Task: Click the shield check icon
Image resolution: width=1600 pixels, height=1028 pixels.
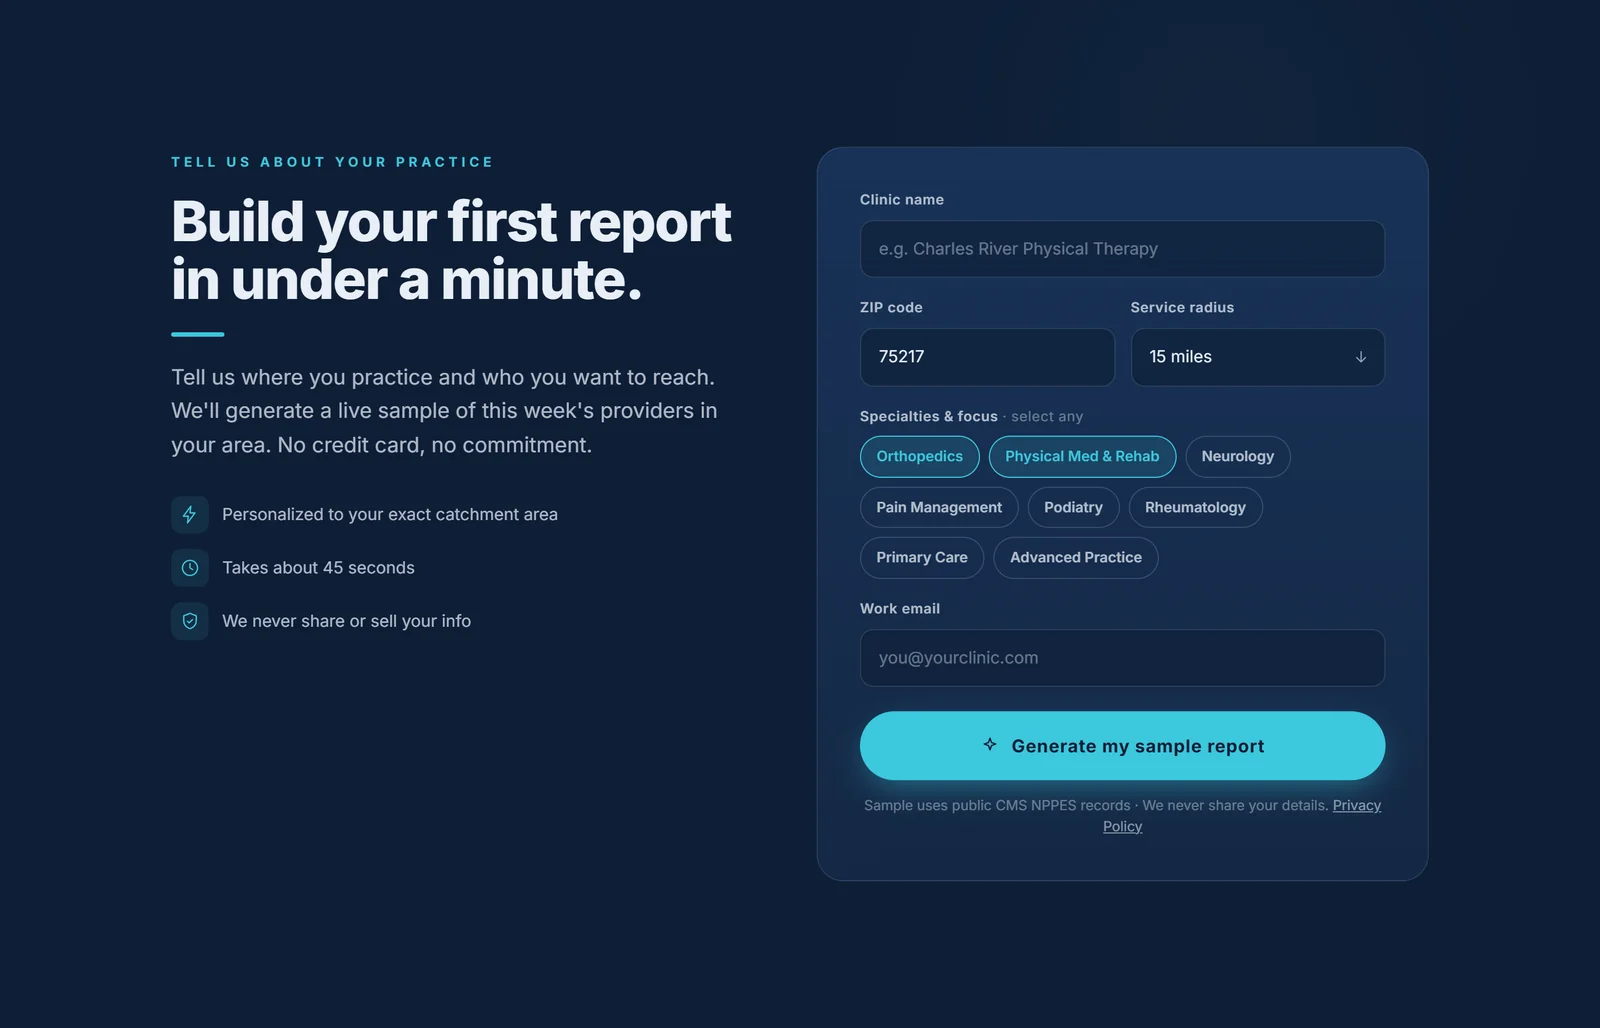Action: coord(190,621)
